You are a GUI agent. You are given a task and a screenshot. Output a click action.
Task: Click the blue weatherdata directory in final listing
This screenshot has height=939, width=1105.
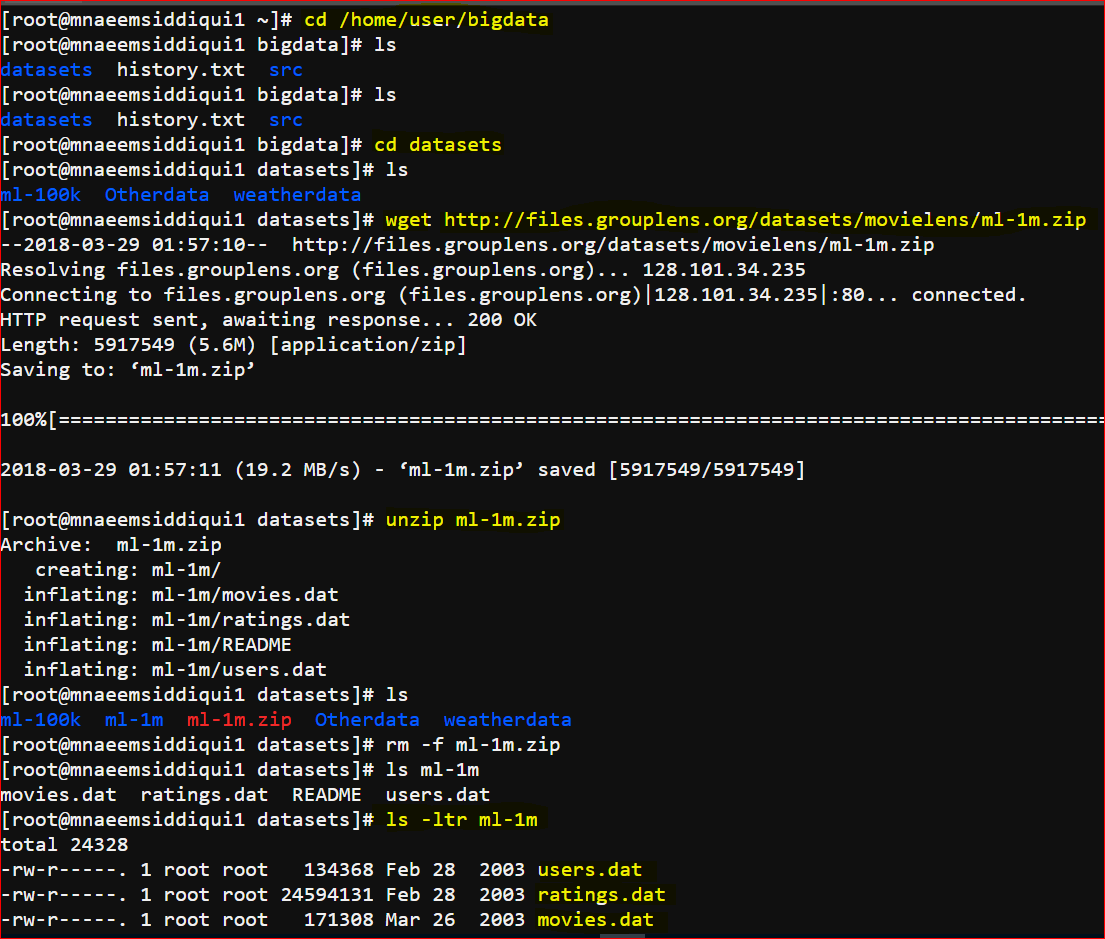coord(507,720)
